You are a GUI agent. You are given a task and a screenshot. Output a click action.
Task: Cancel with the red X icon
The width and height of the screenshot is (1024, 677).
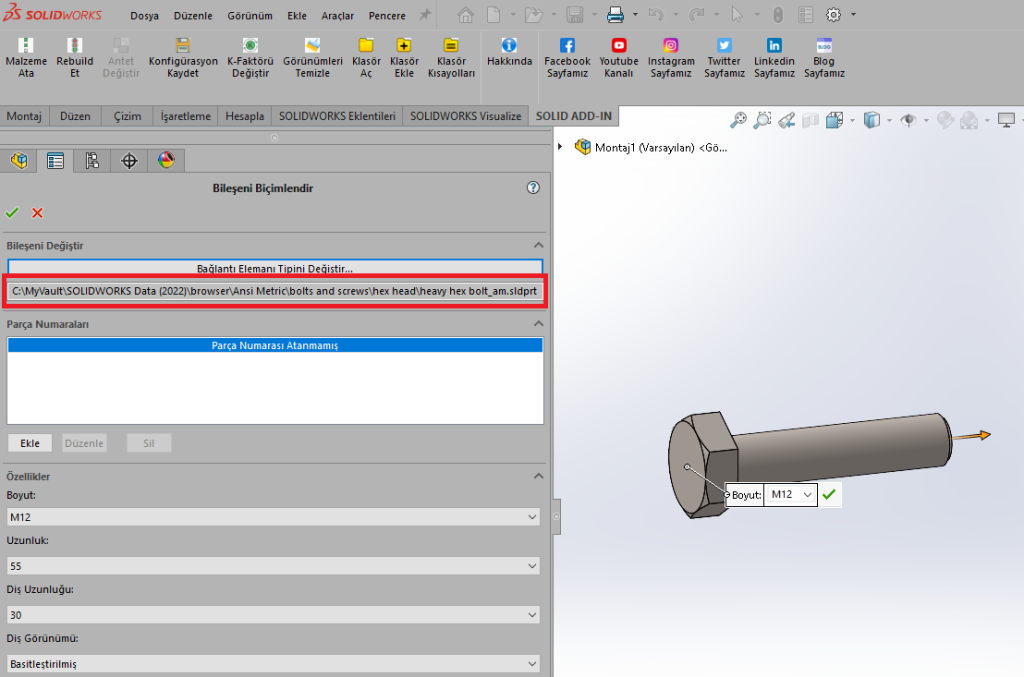click(x=38, y=213)
